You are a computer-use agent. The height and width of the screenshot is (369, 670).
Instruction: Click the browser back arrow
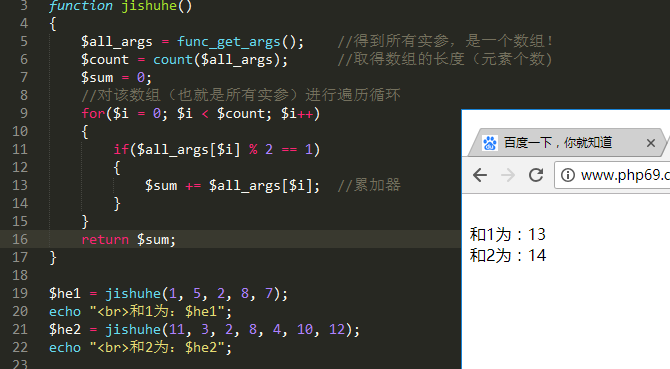click(480, 175)
